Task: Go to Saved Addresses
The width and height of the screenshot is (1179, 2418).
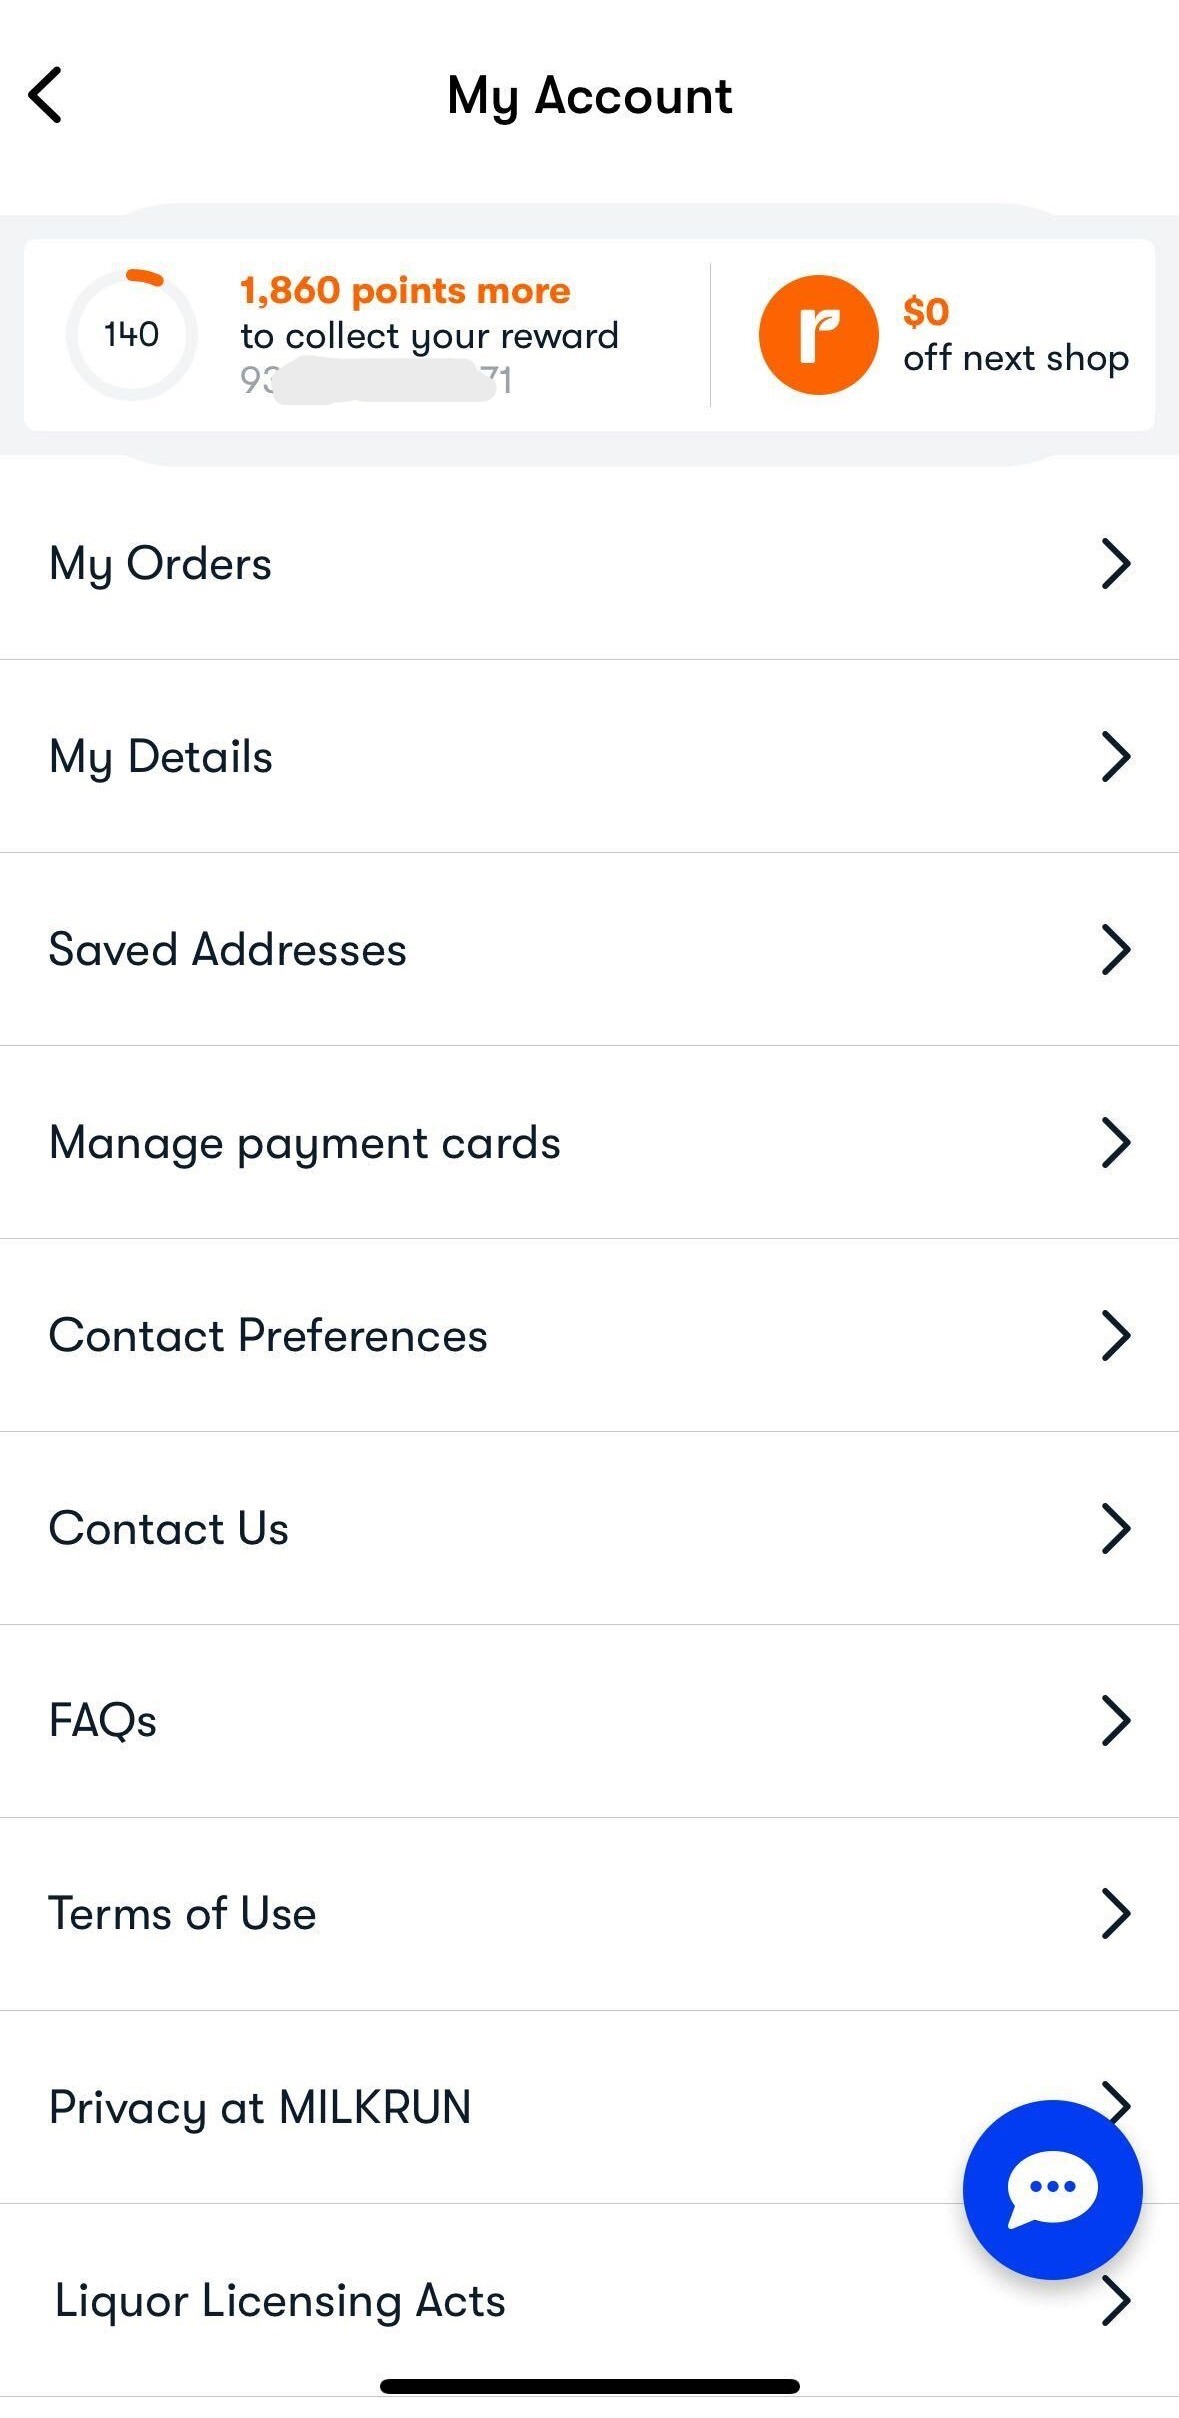Action: 228,950
